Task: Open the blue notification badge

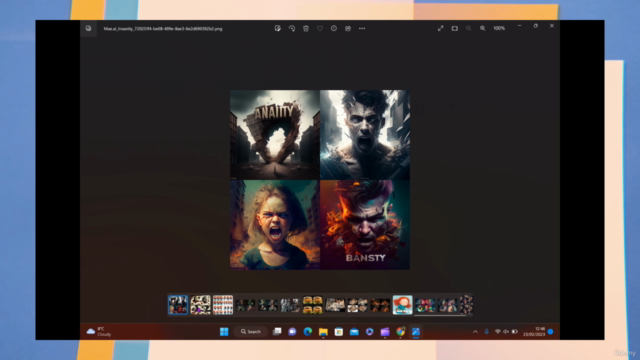Action: [x=551, y=331]
